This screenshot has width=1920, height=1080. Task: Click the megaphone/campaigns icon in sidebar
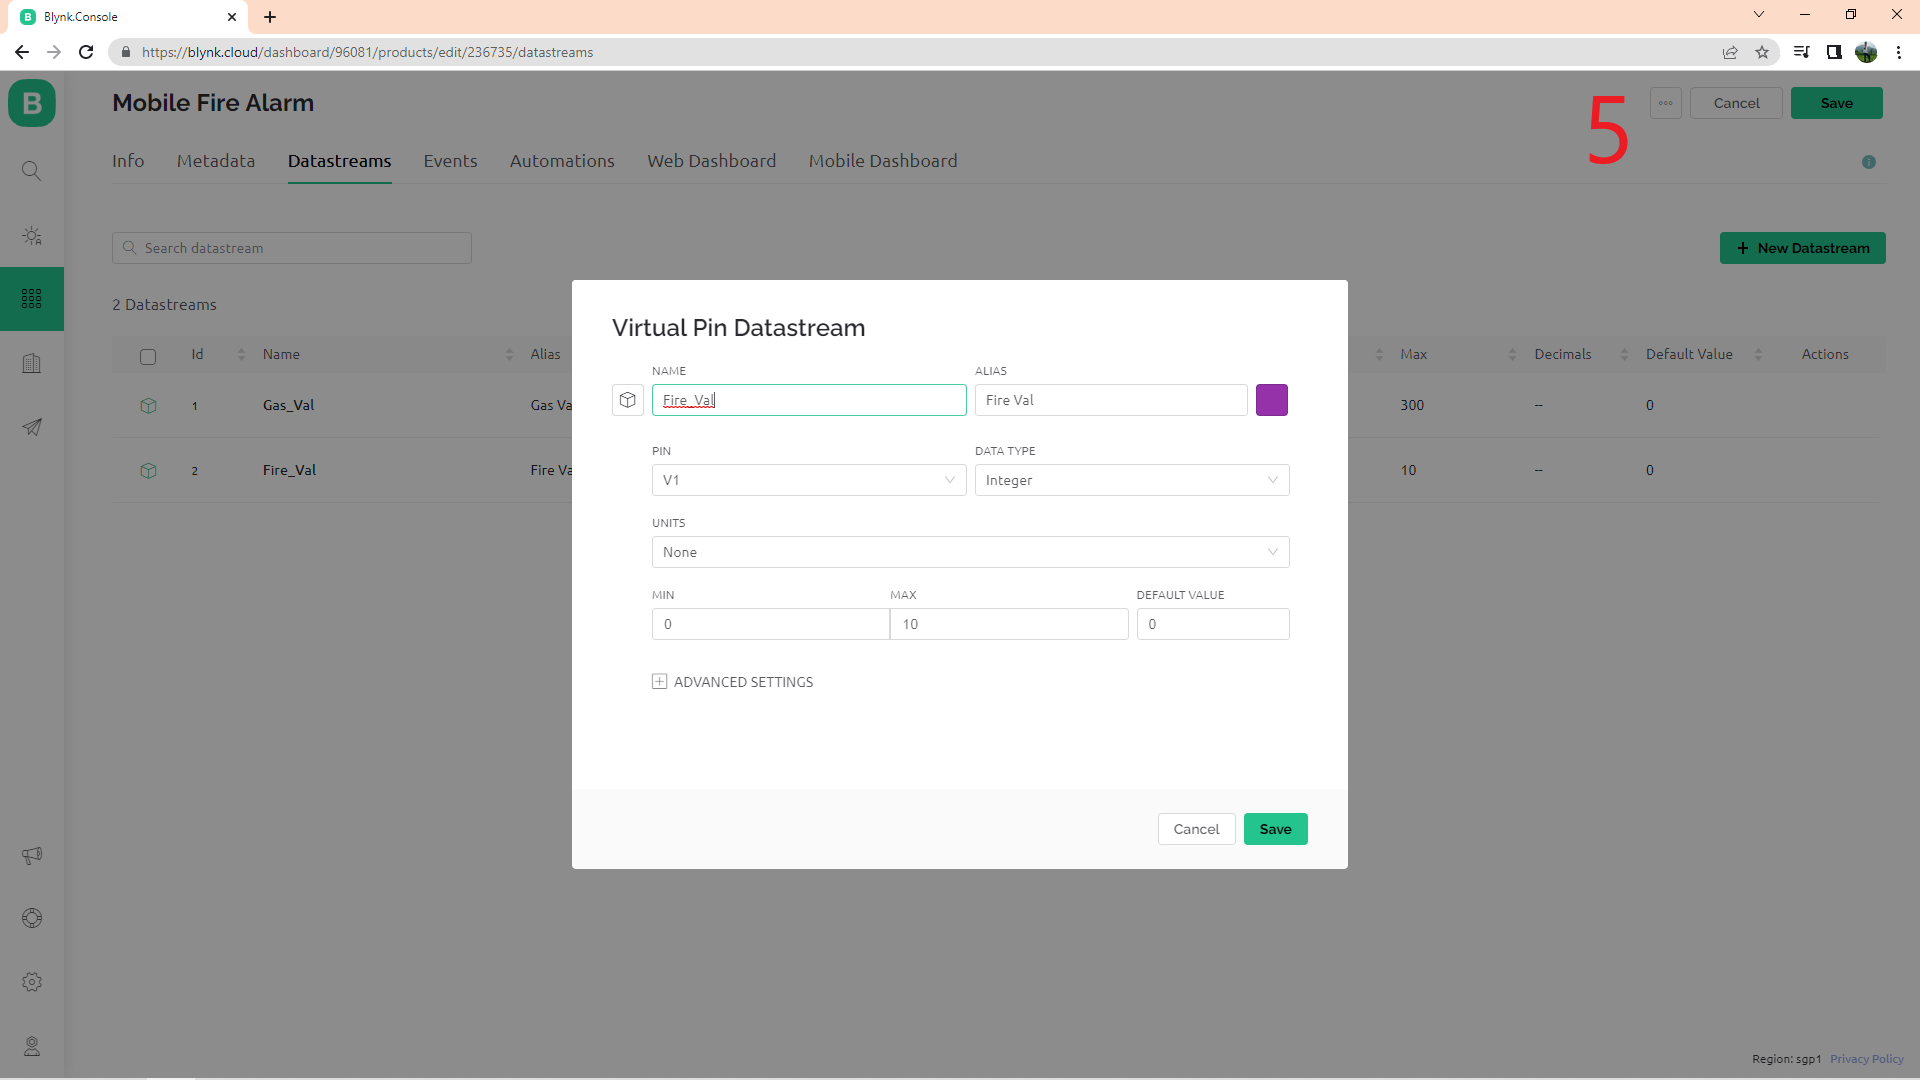point(32,856)
